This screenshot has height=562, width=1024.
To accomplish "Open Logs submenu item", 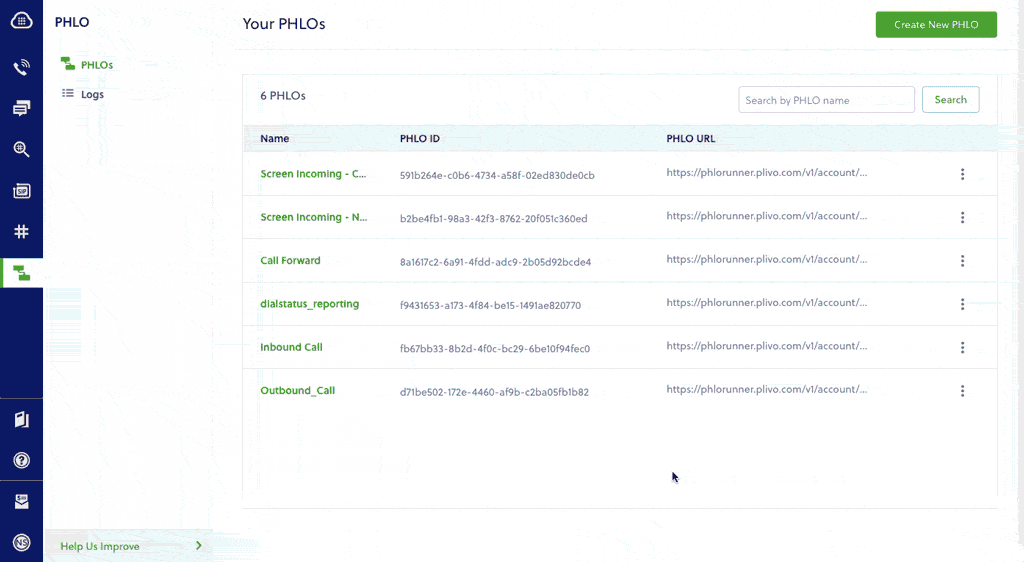I will point(92,94).
